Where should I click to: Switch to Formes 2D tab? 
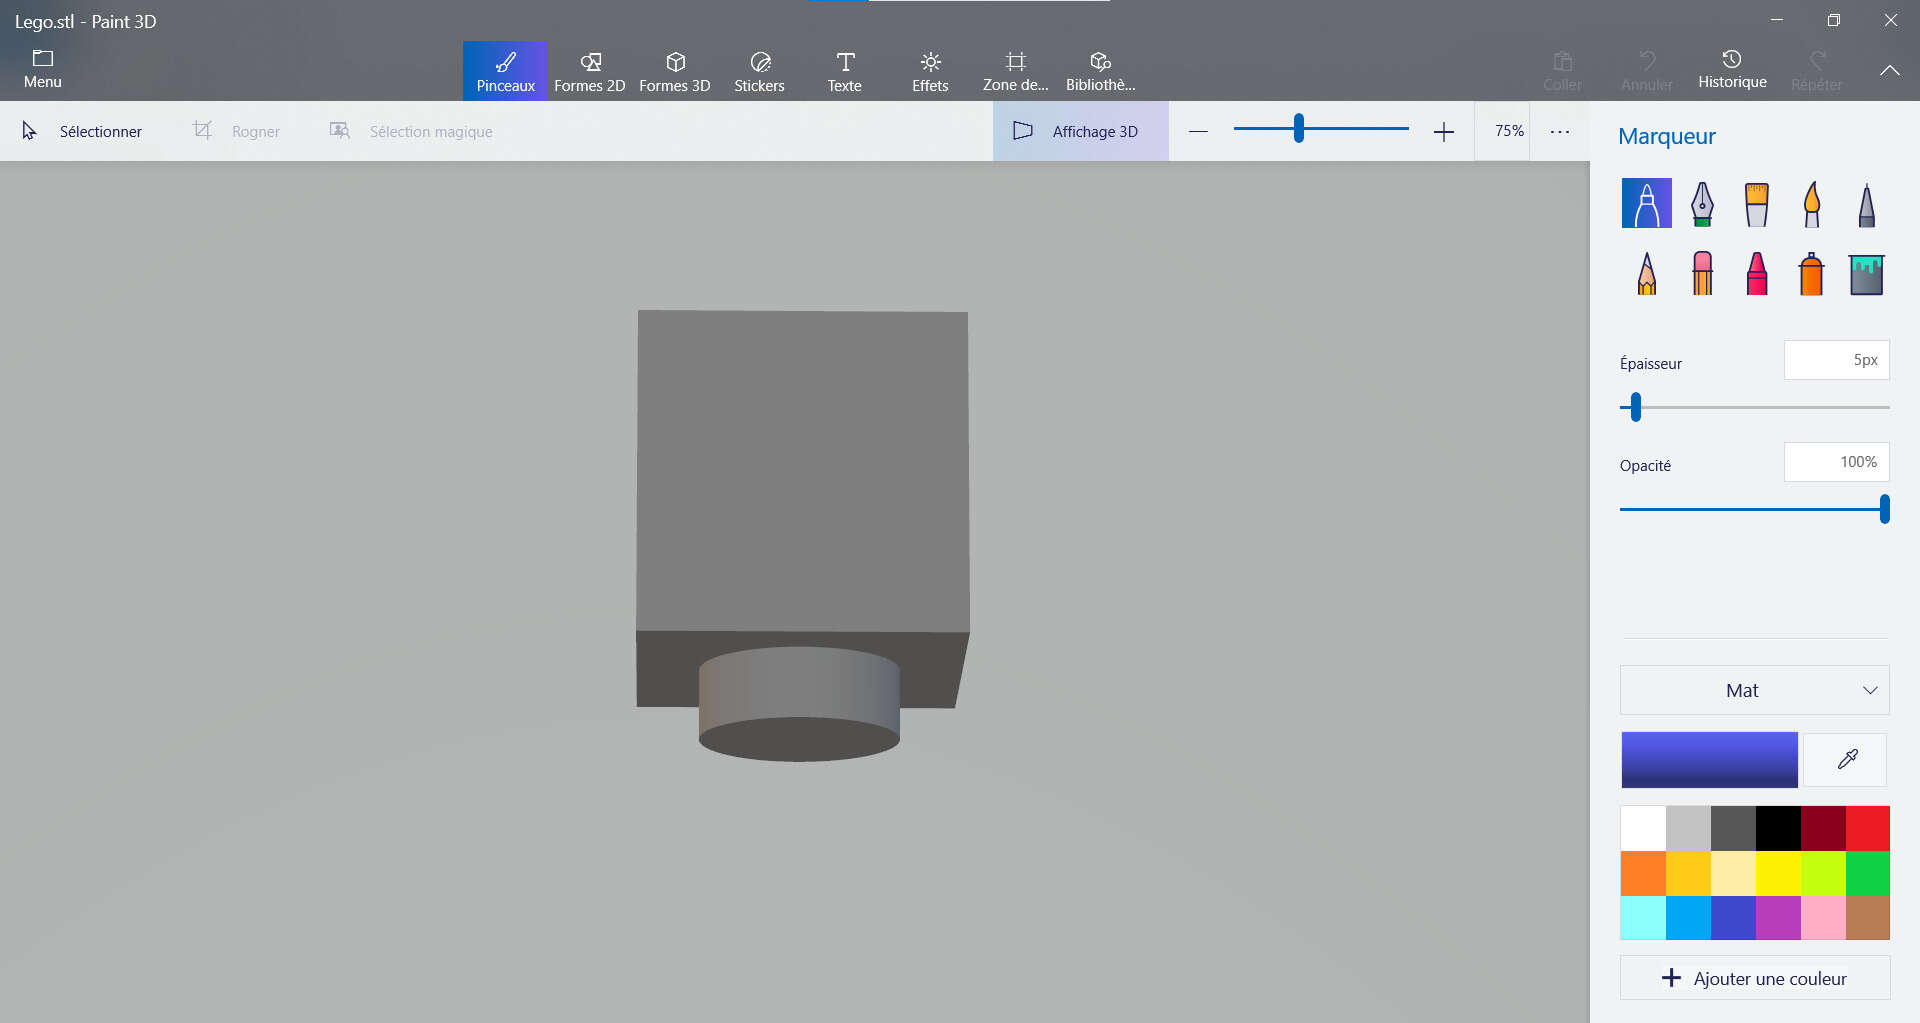pyautogui.click(x=589, y=71)
